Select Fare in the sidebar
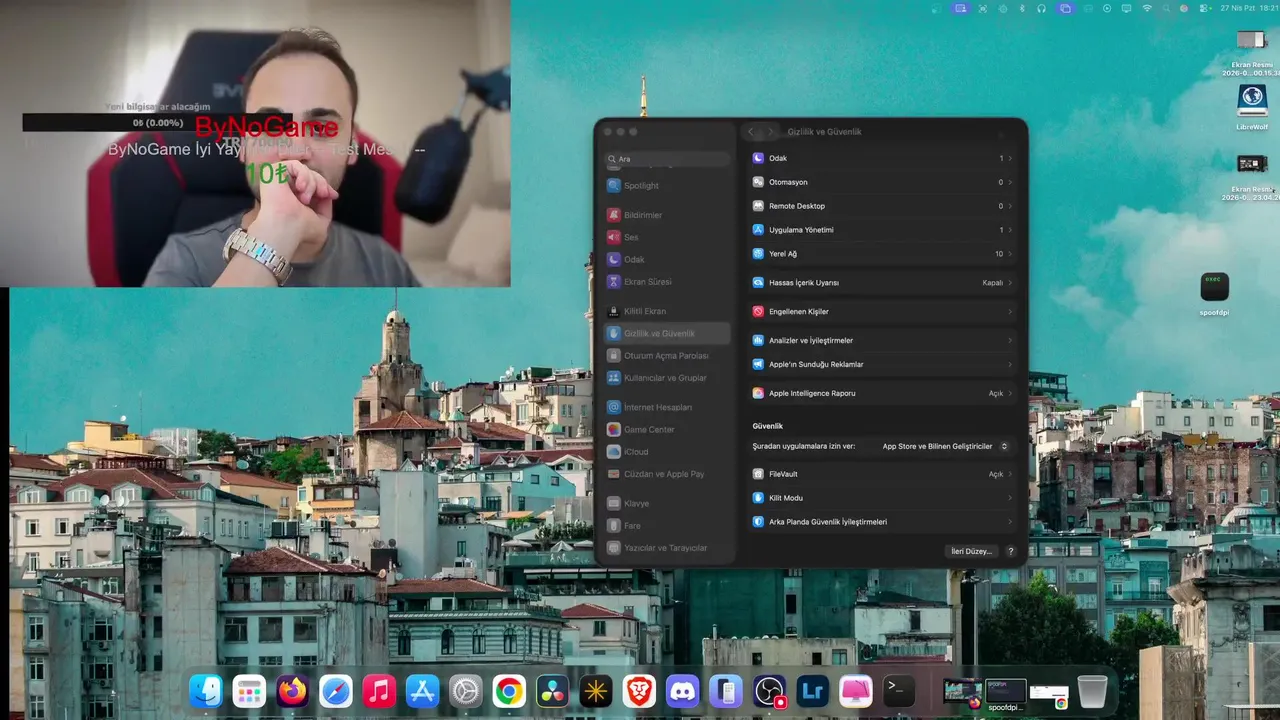 point(668,525)
